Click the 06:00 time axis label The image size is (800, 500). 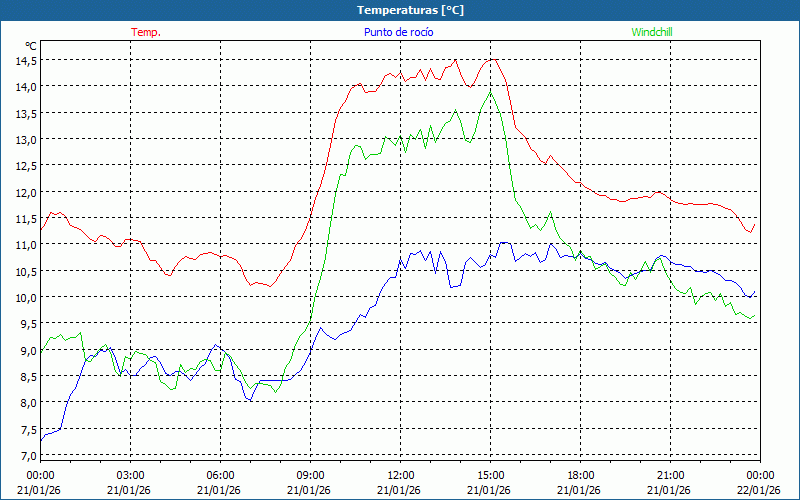point(220,475)
